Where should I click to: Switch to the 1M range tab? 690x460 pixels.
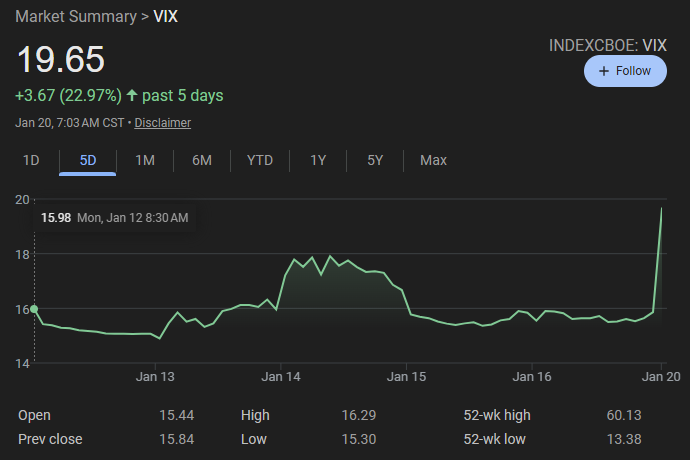coord(145,160)
